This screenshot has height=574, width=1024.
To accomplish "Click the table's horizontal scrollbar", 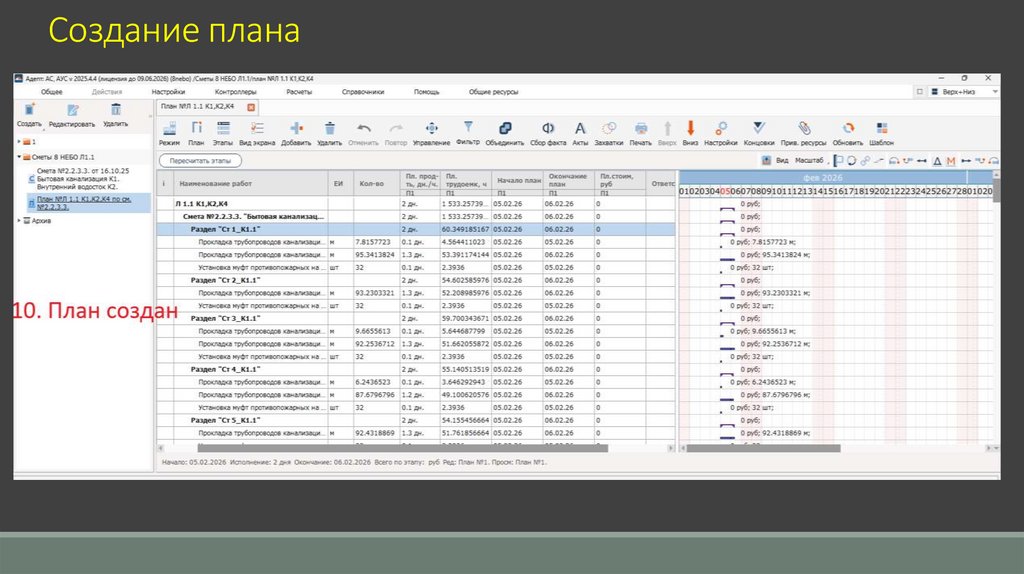I will tap(402, 448).
